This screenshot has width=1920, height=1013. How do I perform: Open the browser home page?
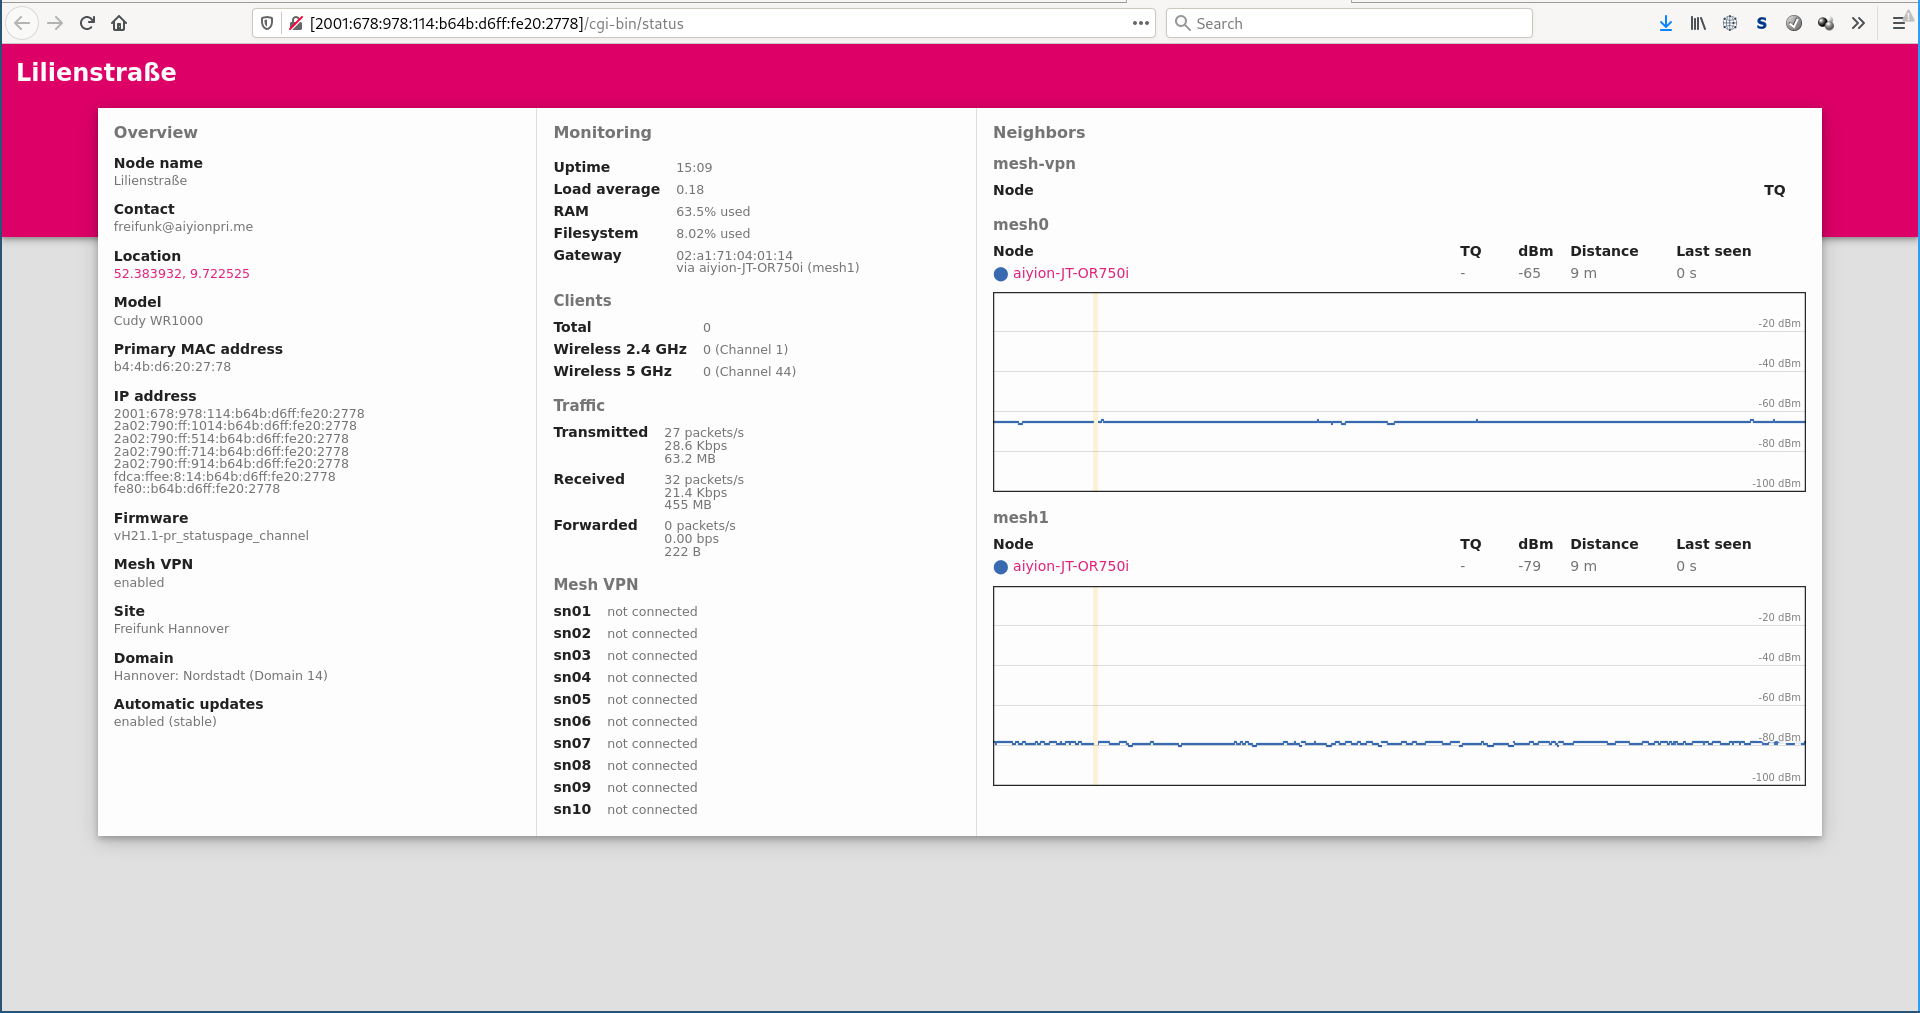(119, 23)
